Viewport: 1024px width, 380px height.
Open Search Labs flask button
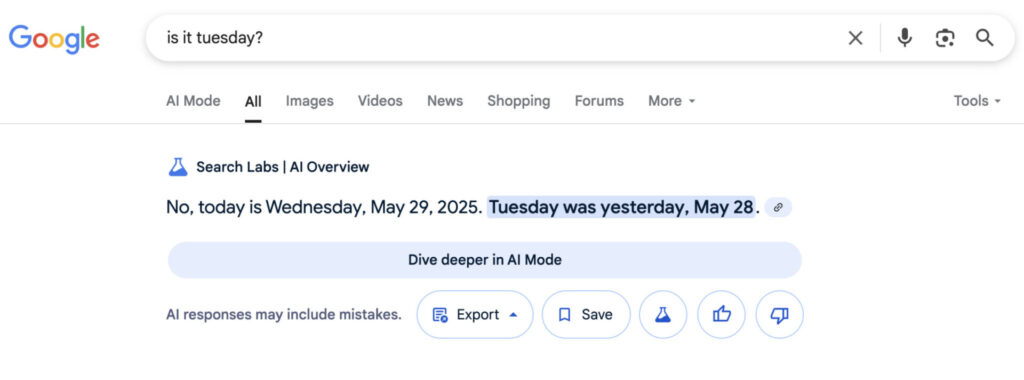(x=663, y=315)
